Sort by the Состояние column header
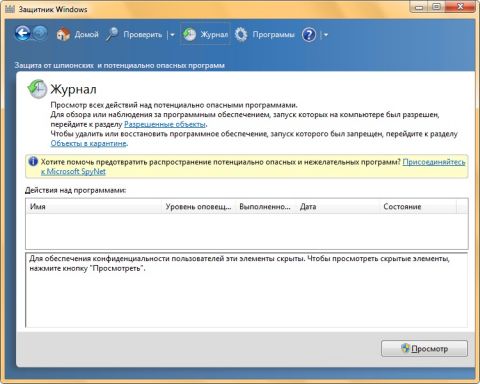 [418, 207]
